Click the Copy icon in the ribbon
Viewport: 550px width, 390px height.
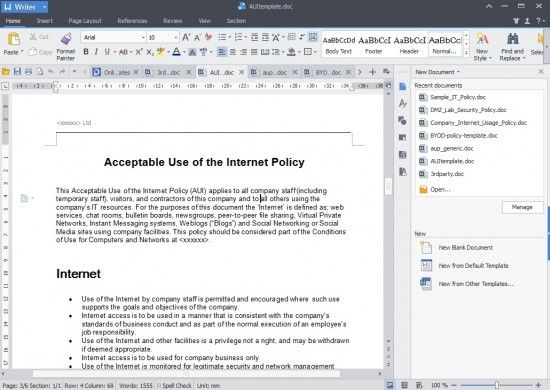point(33,52)
